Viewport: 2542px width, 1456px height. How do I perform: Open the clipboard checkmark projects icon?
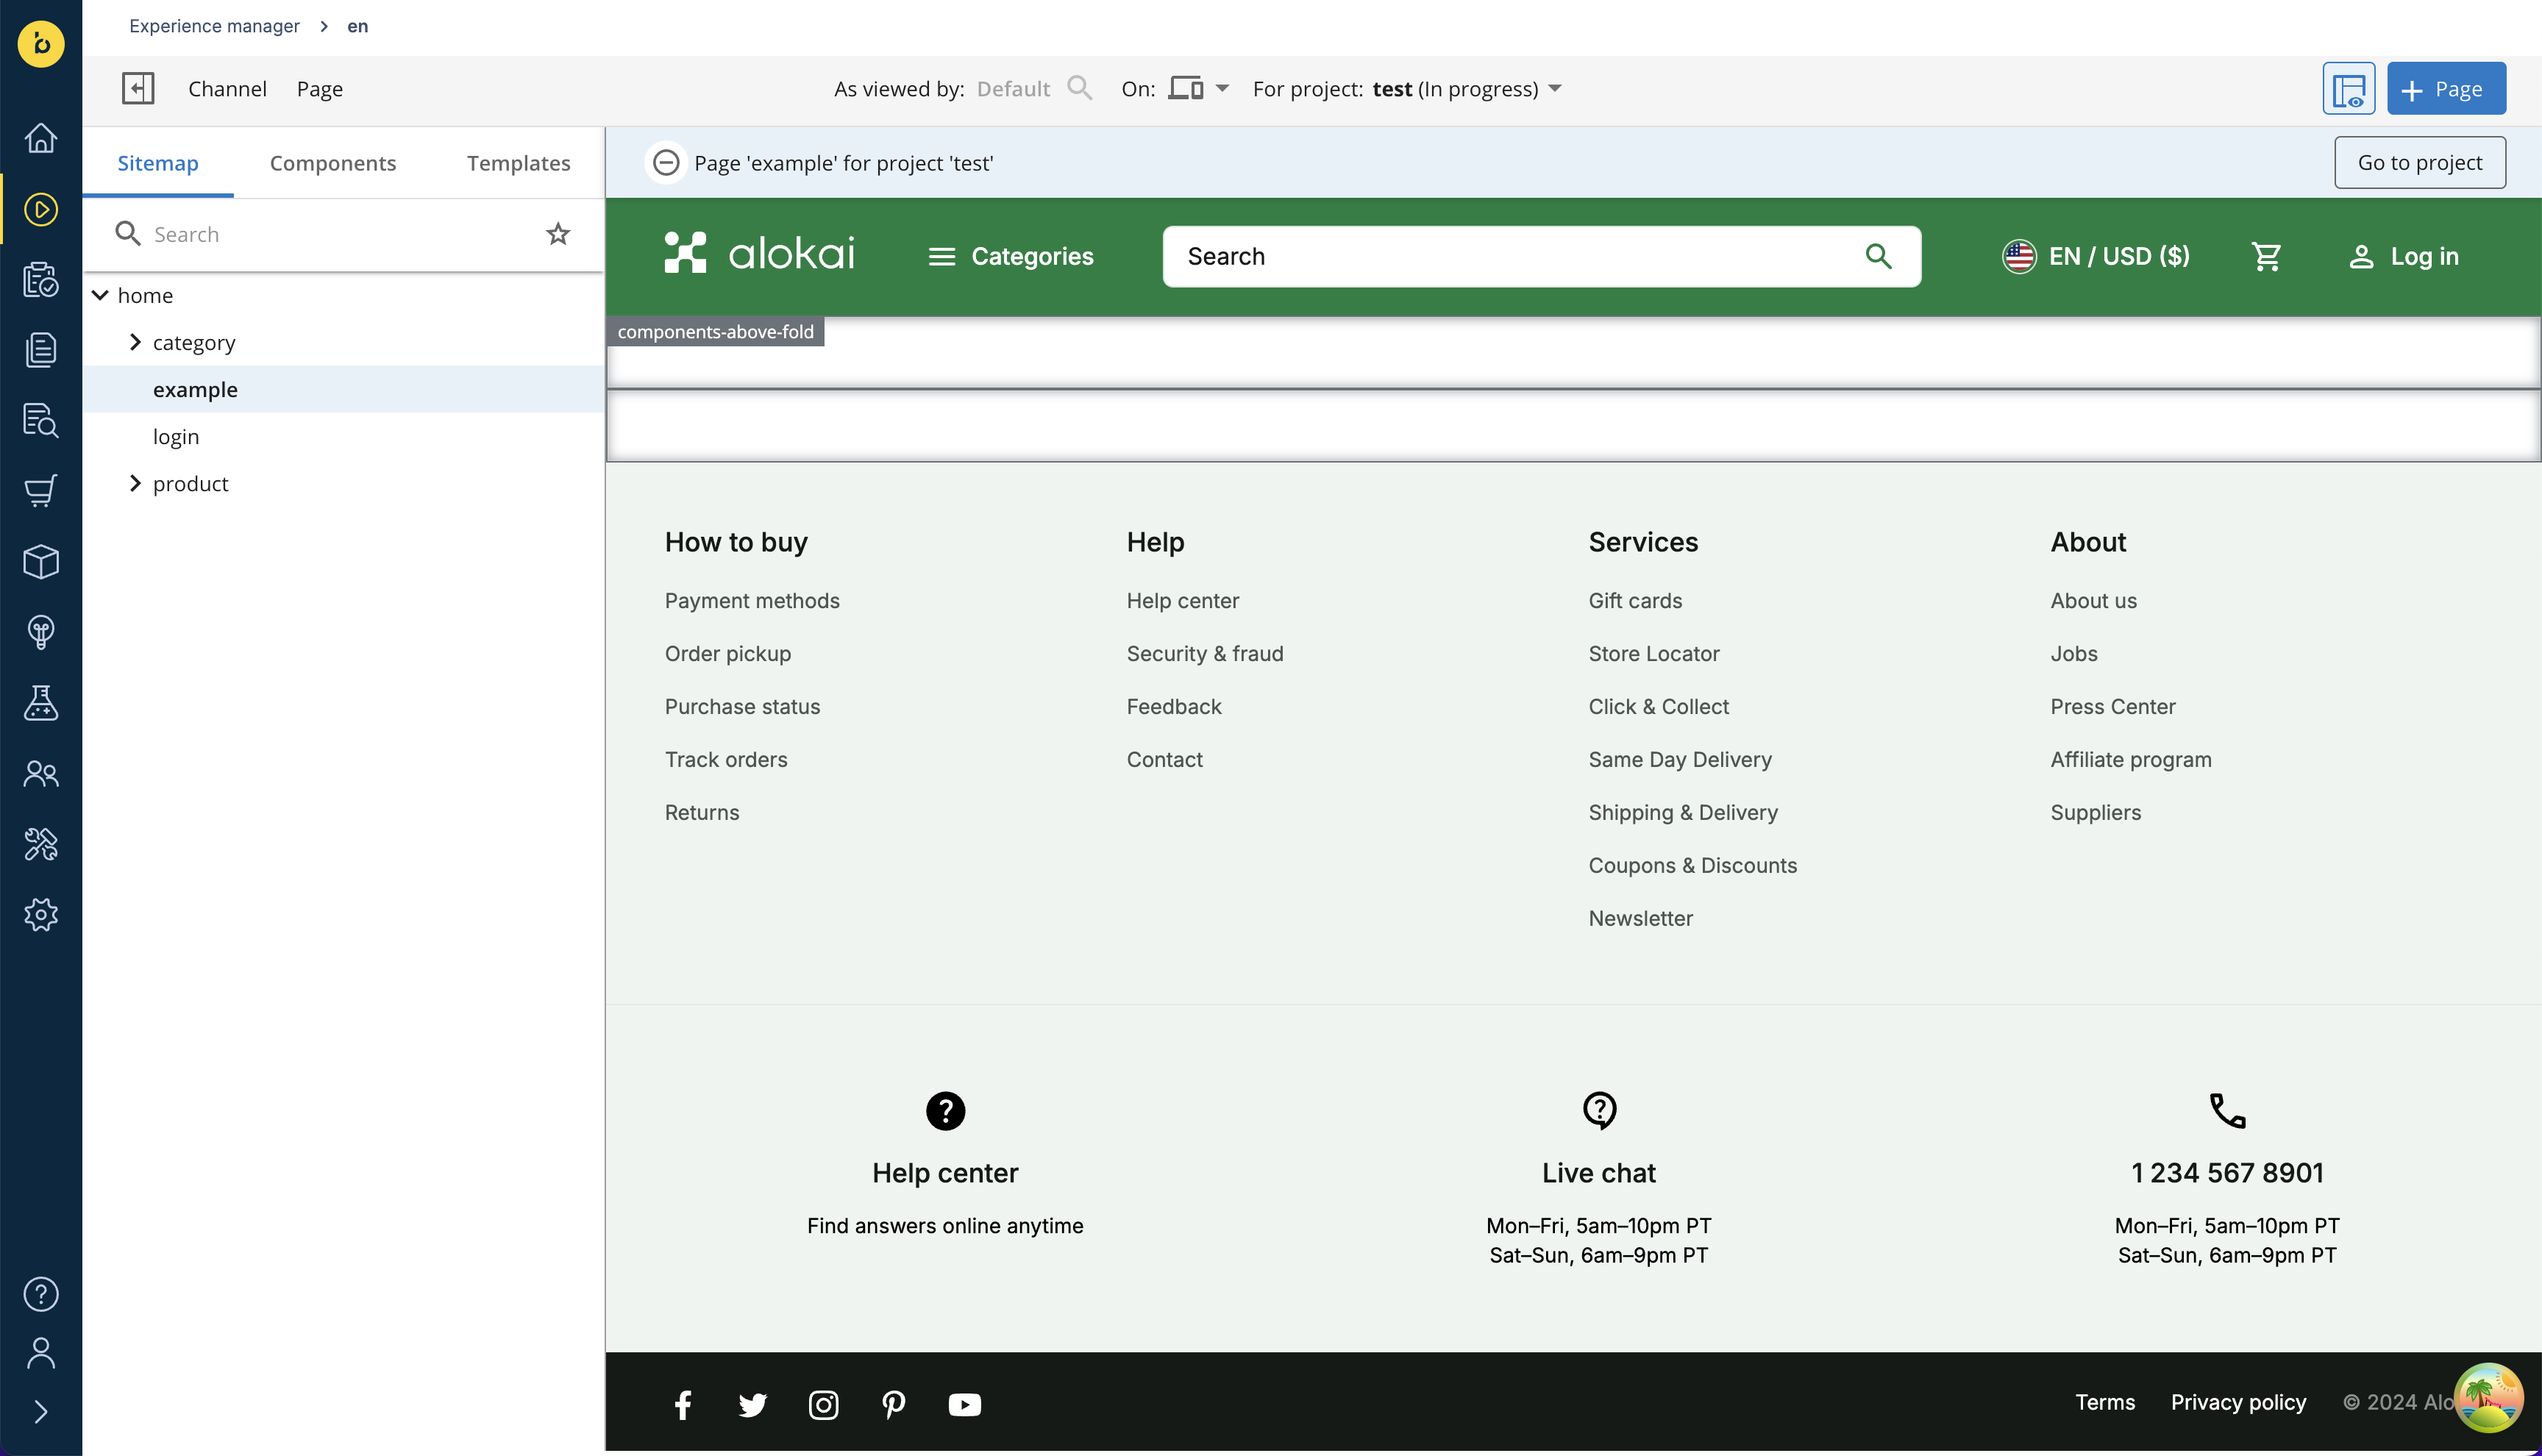(41, 279)
